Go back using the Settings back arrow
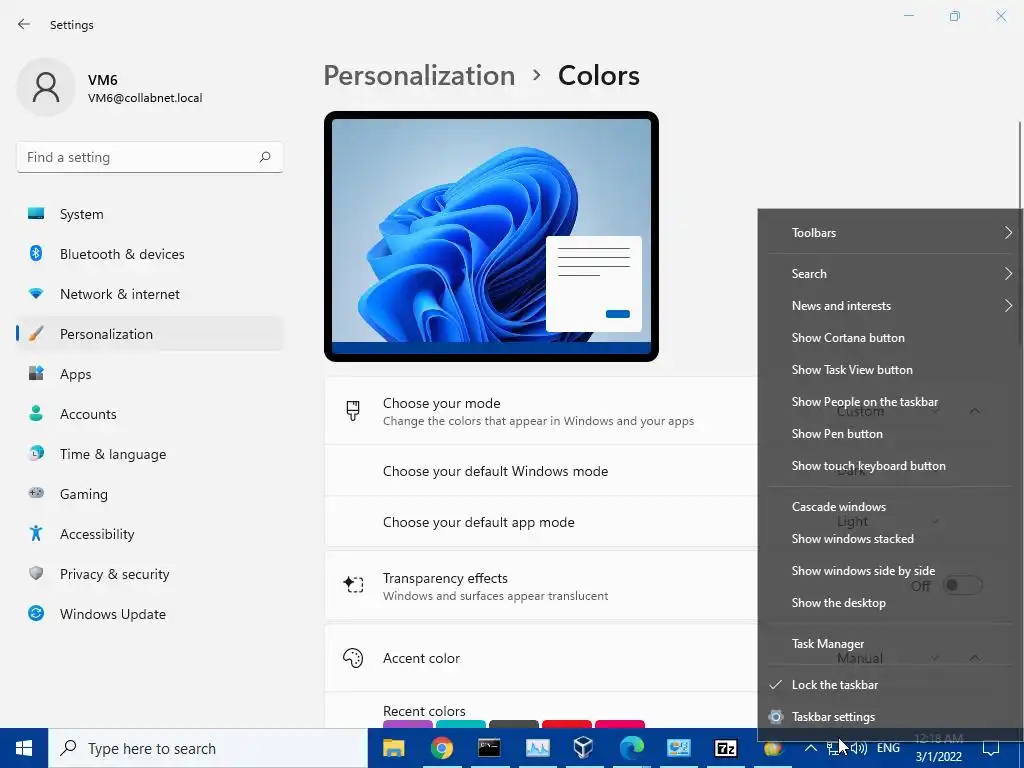Viewport: 1024px width, 768px height. [24, 24]
